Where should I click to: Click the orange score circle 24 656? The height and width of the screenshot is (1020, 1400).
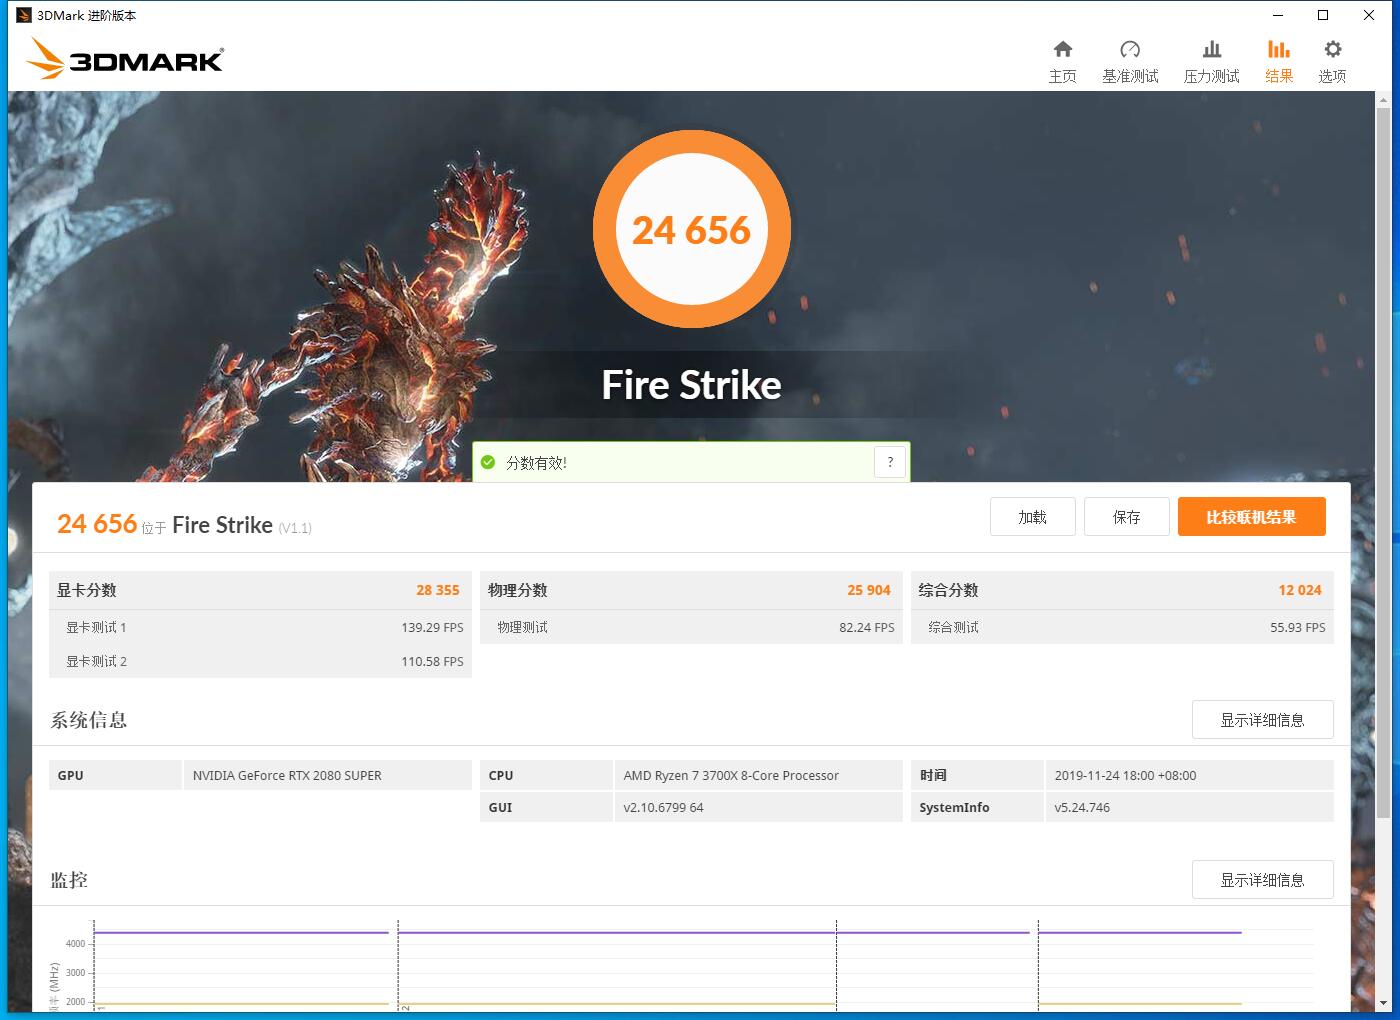click(692, 230)
